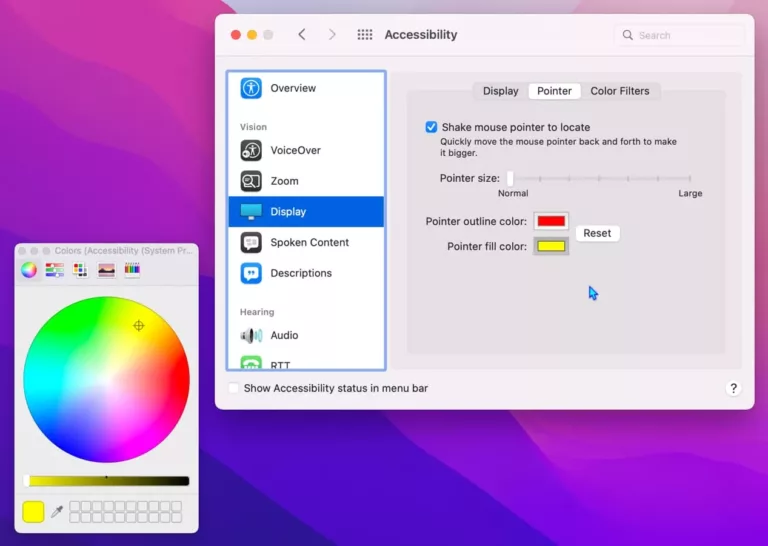Click the search magnifier icon

(627, 35)
